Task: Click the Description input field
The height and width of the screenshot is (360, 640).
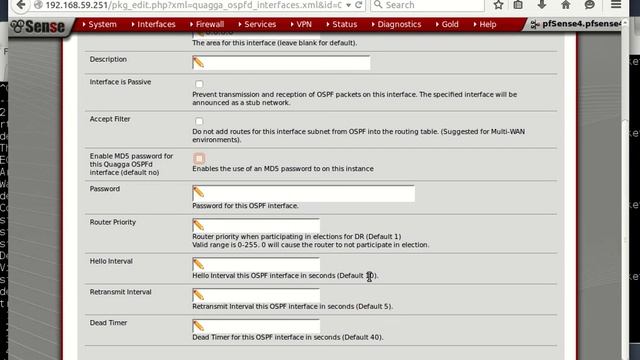Action: coord(281,62)
